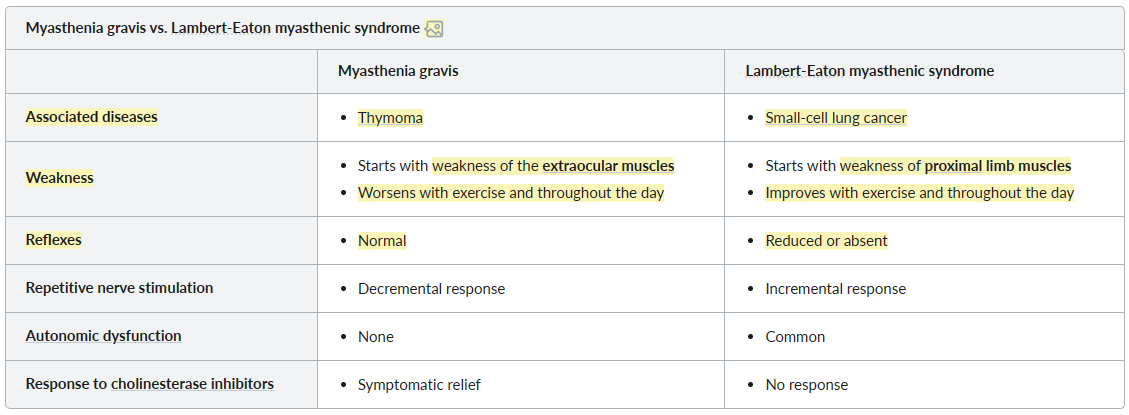Open Lambert-Eaton in the table title

click(x=221, y=28)
